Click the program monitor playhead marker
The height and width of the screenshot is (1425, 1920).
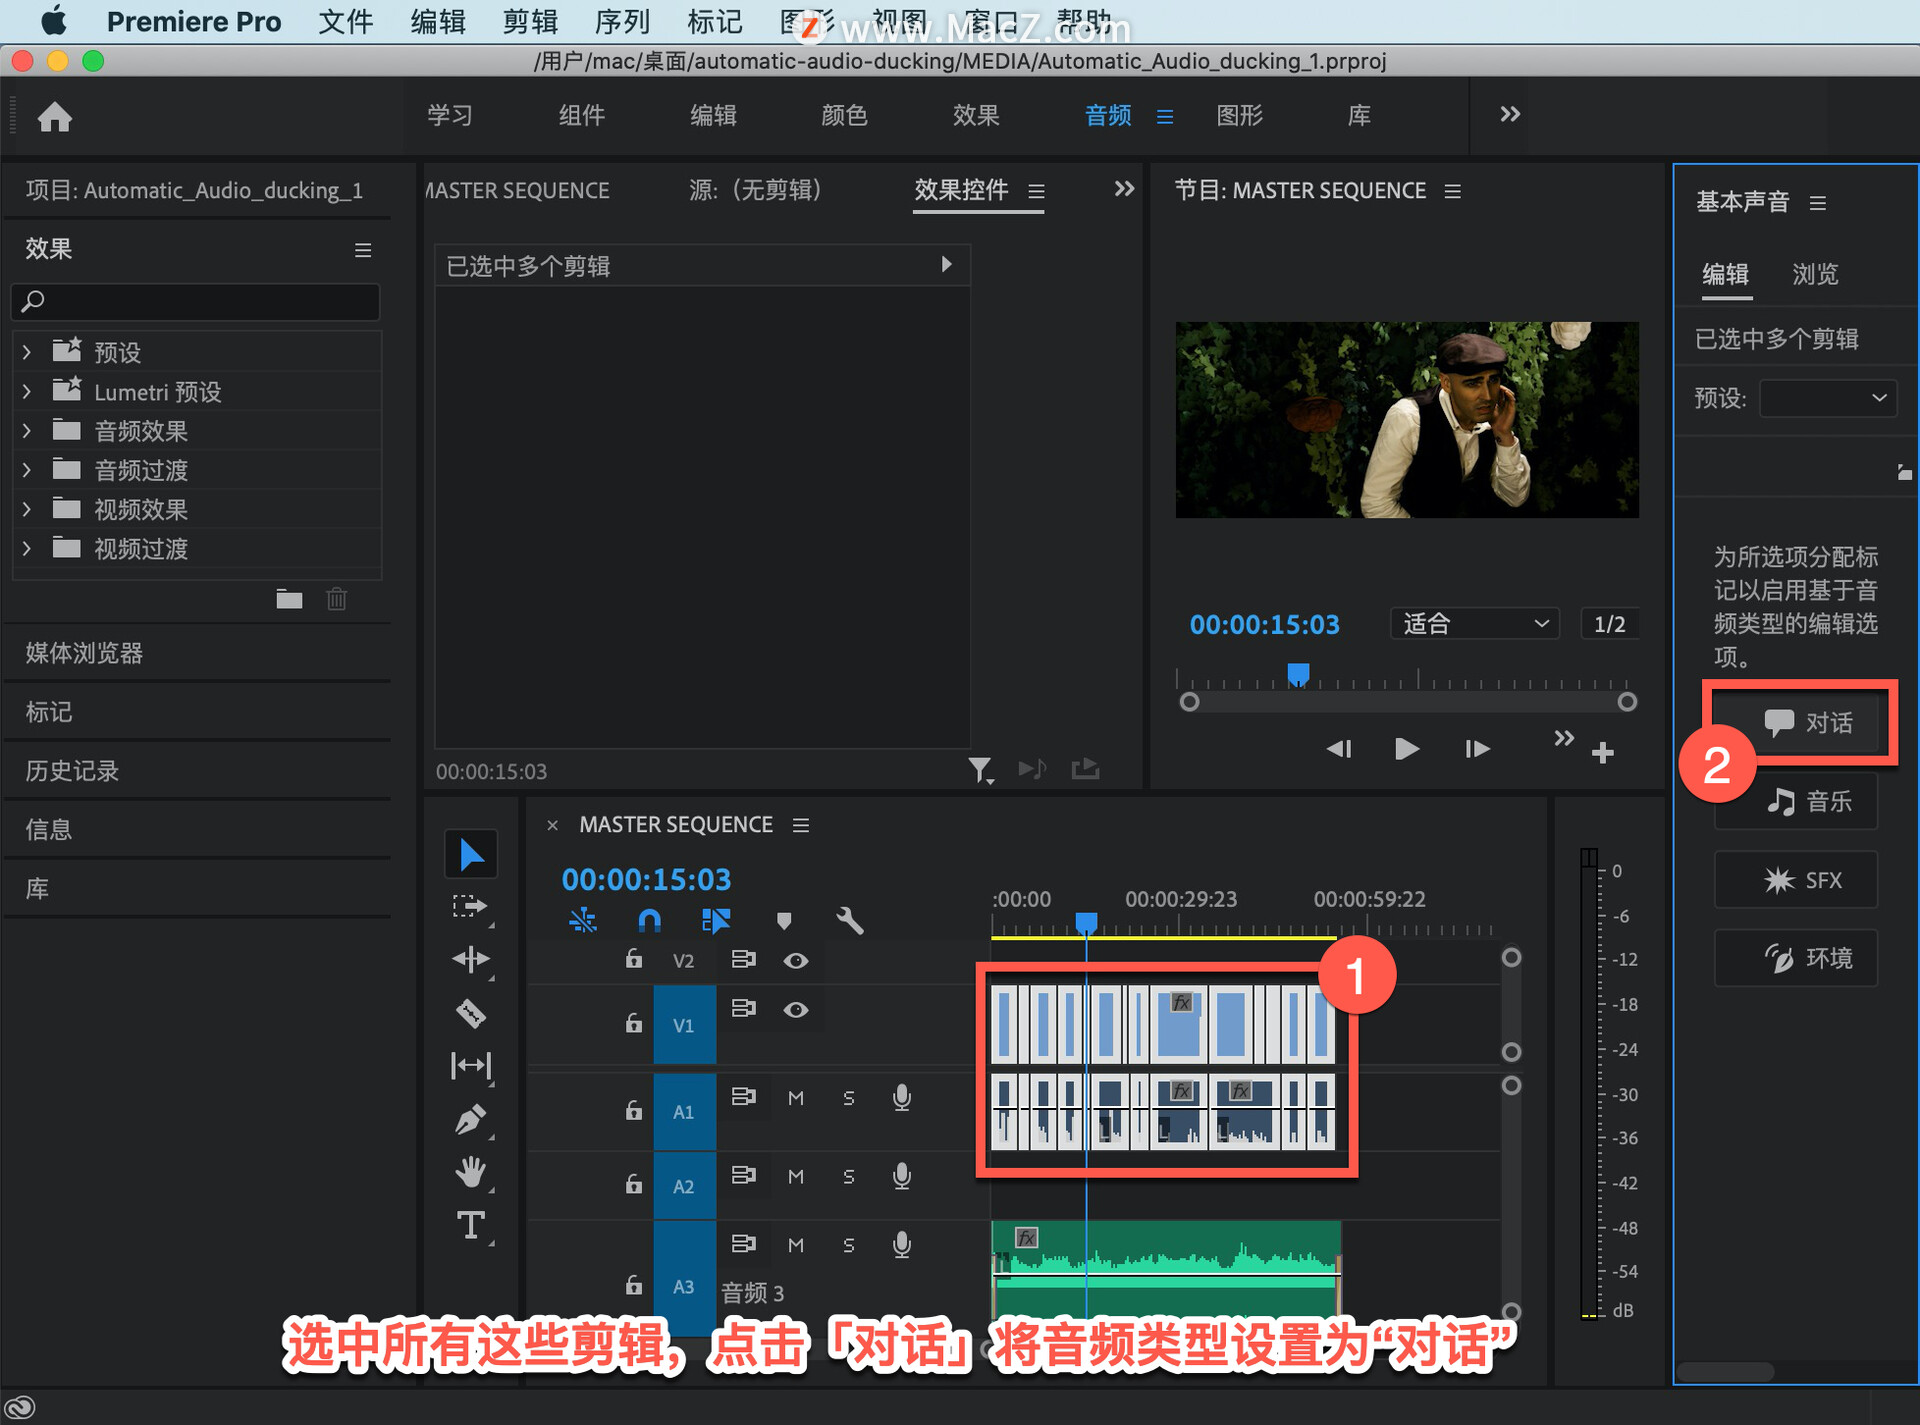coord(1298,674)
